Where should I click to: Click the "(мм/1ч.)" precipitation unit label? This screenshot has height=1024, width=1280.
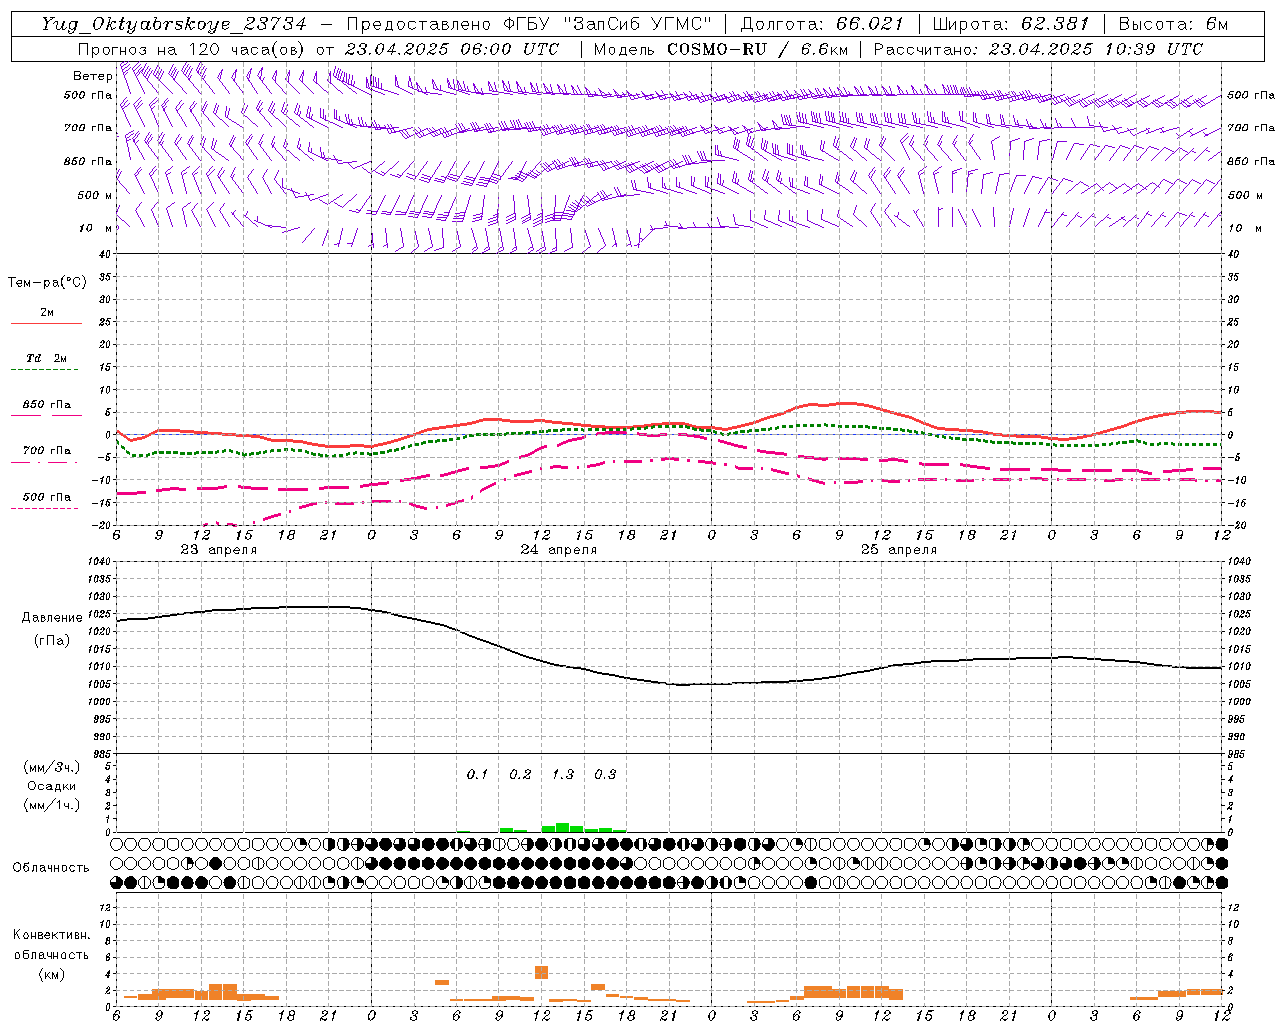click(52, 805)
